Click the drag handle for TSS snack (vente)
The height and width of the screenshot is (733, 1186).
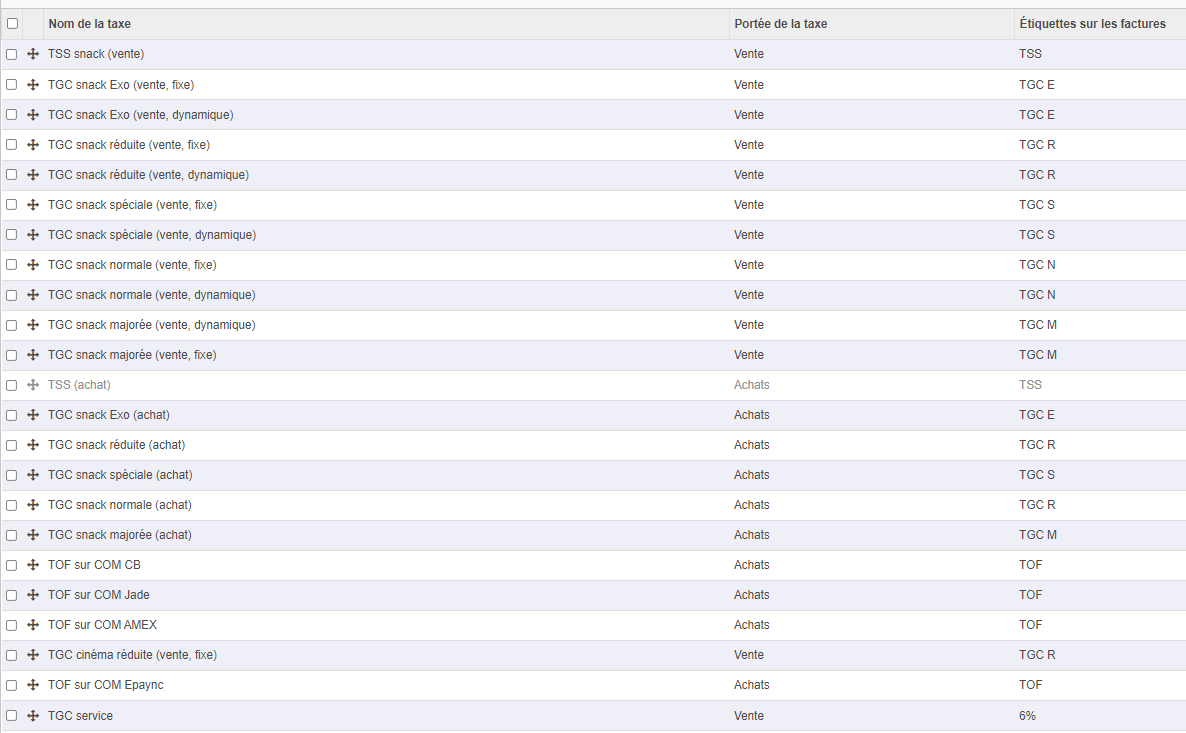click(x=33, y=54)
